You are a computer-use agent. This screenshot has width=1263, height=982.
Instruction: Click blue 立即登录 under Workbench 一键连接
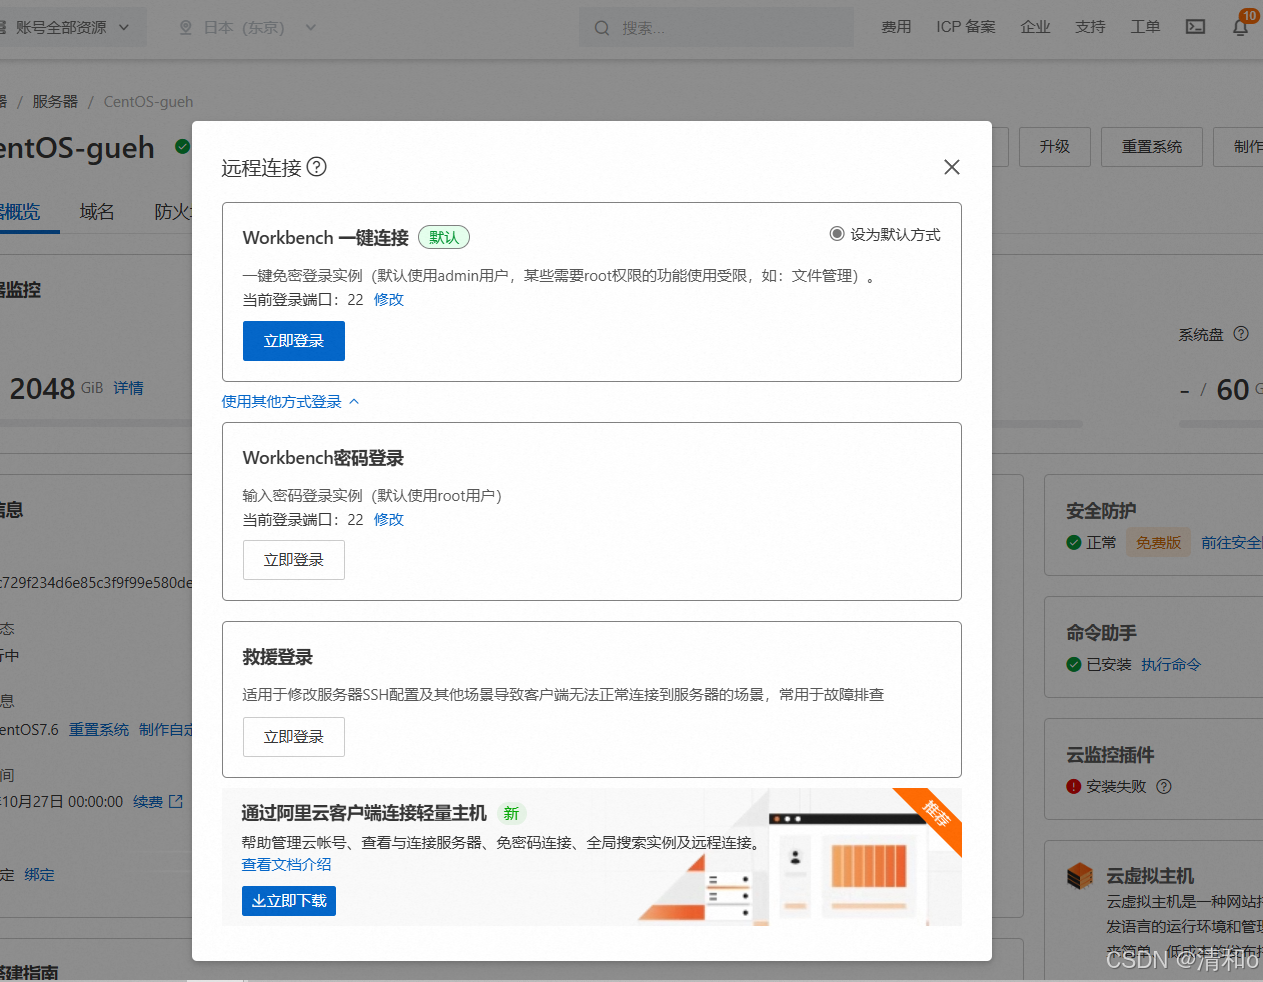294,341
